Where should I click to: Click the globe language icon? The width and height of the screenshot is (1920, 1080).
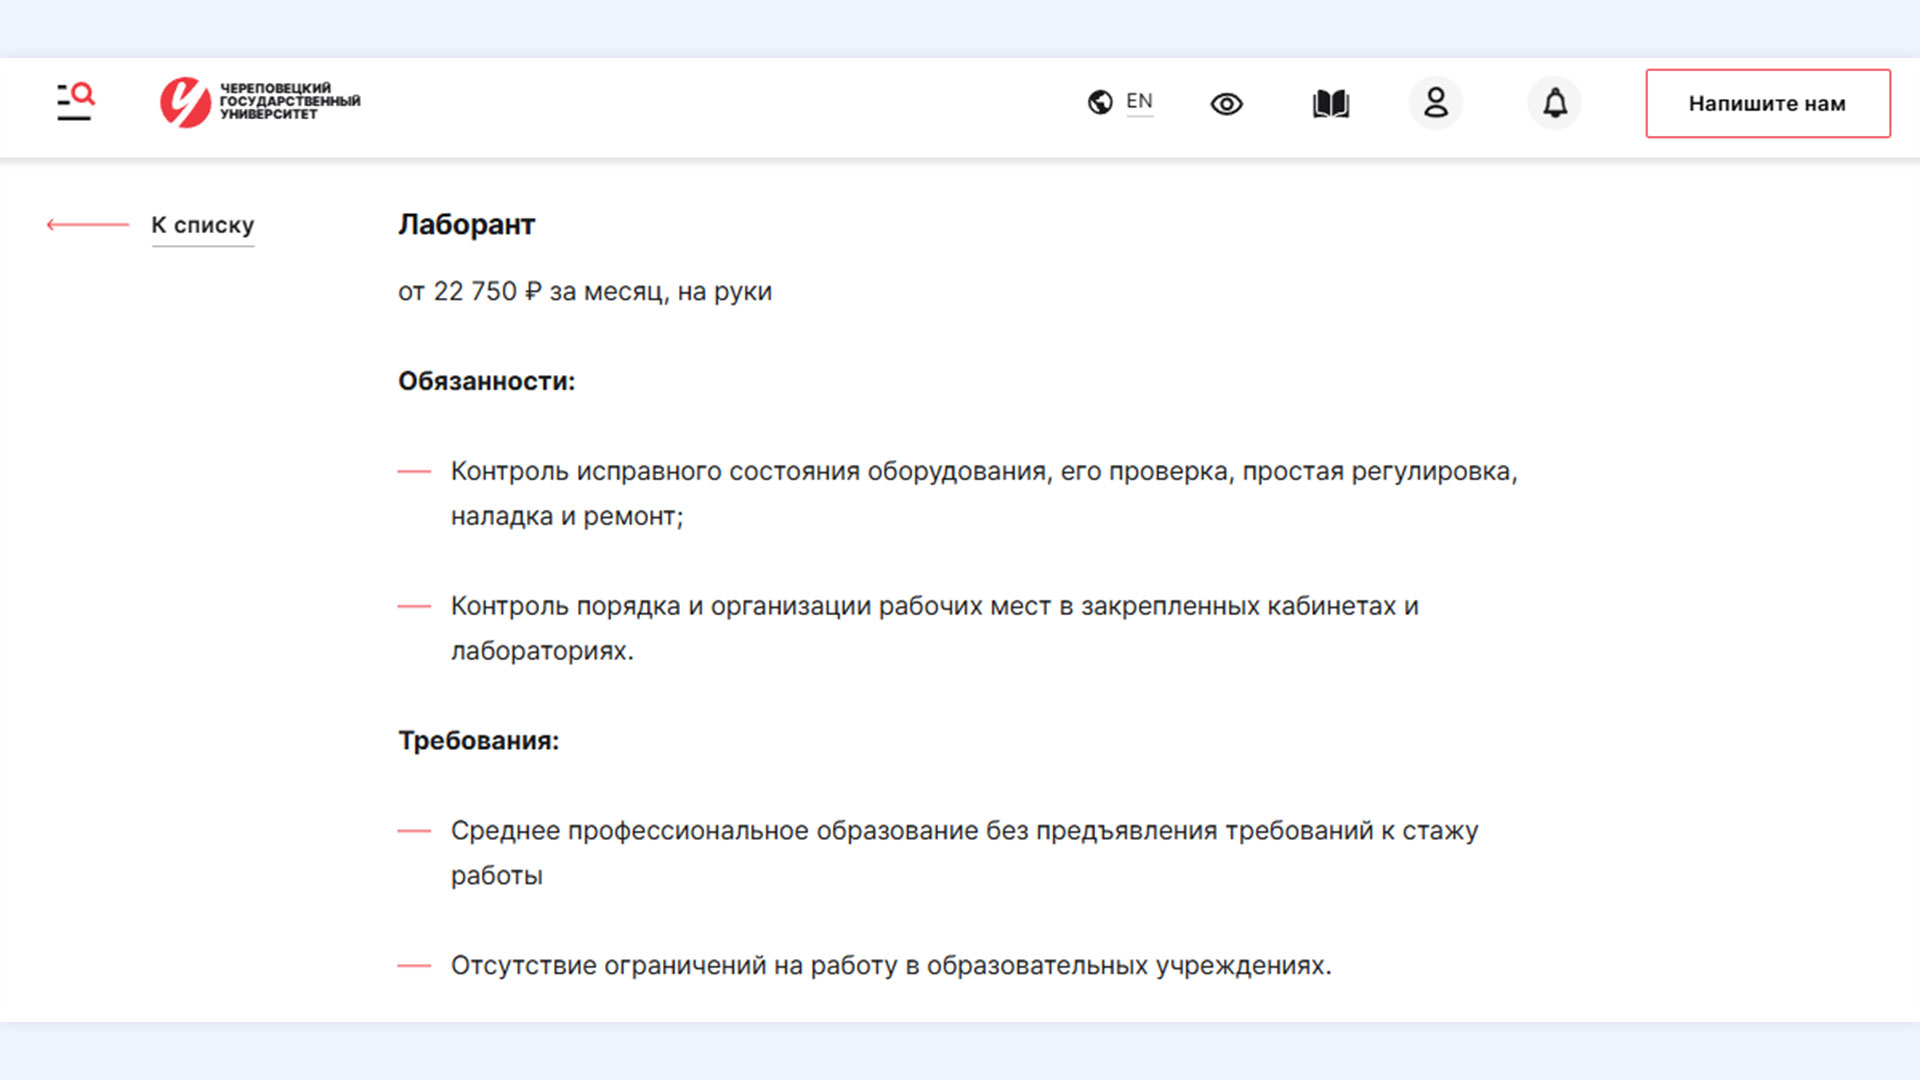point(1100,102)
